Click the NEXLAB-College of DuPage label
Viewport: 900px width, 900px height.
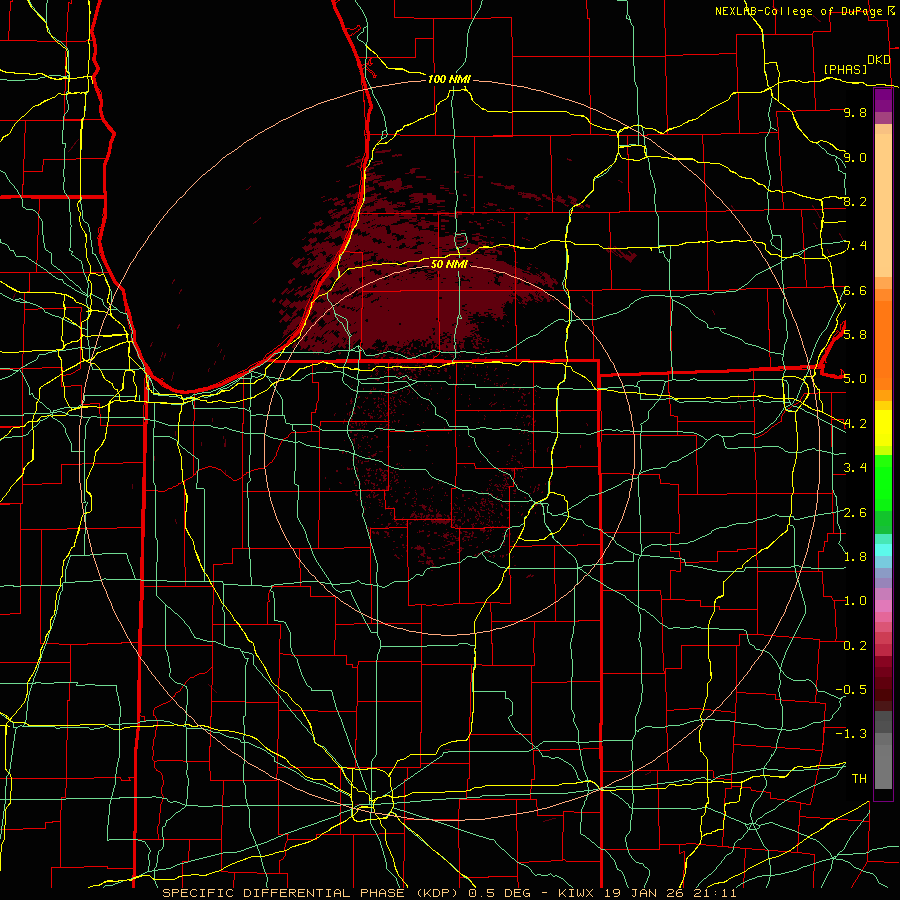(799, 11)
